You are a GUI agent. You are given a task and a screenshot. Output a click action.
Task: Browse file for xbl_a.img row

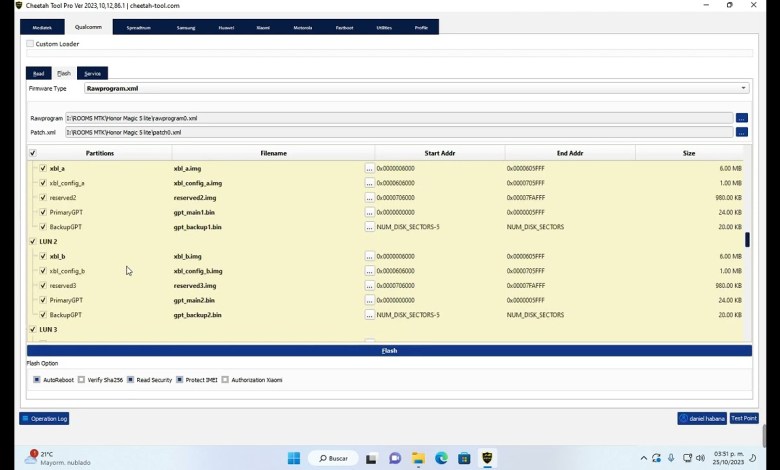click(x=369, y=169)
